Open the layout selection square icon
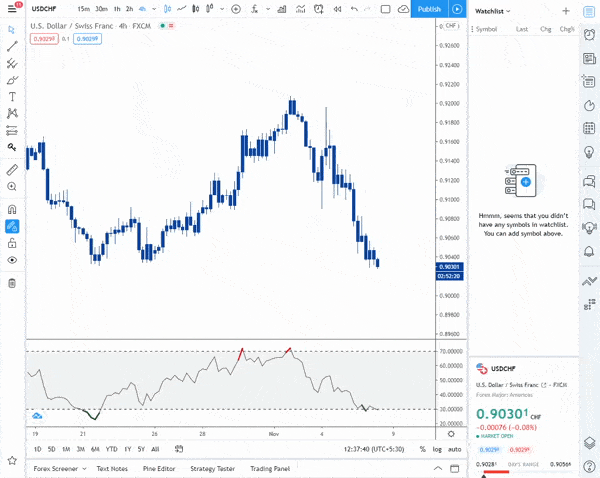Viewport: 600px width, 478px height. pyautogui.click(x=385, y=9)
